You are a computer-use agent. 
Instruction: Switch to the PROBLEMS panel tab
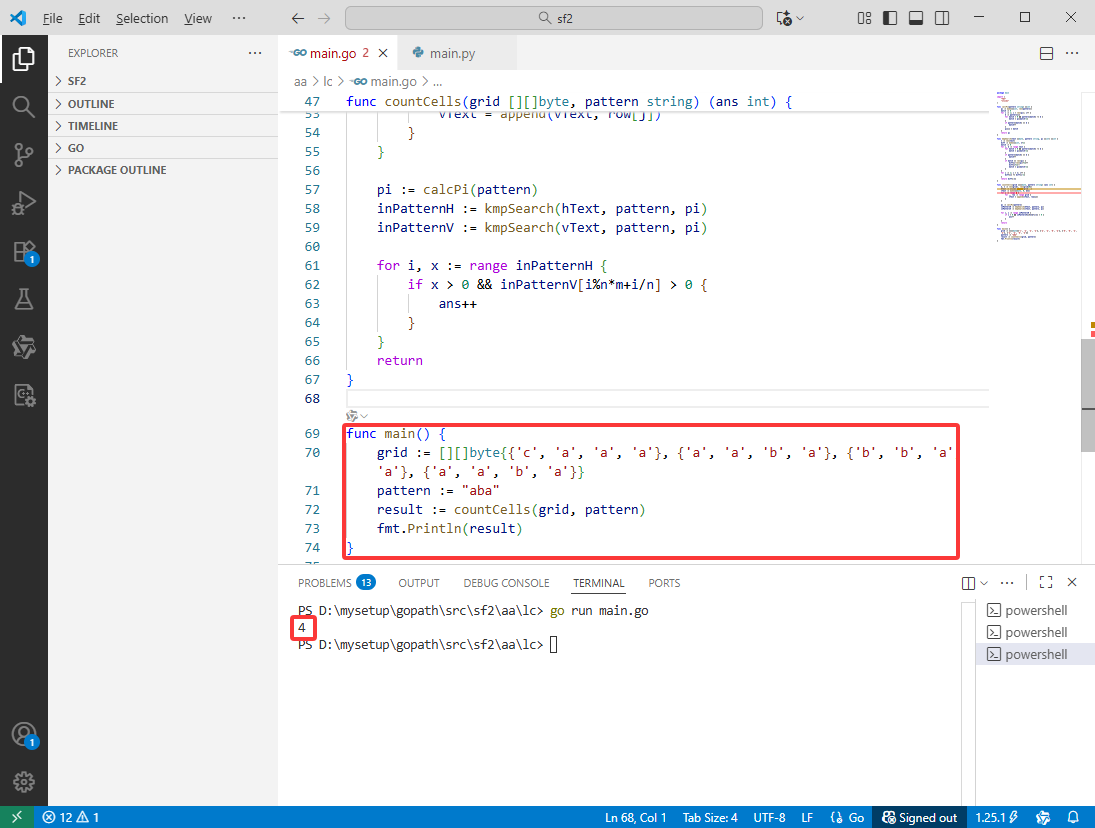point(336,582)
